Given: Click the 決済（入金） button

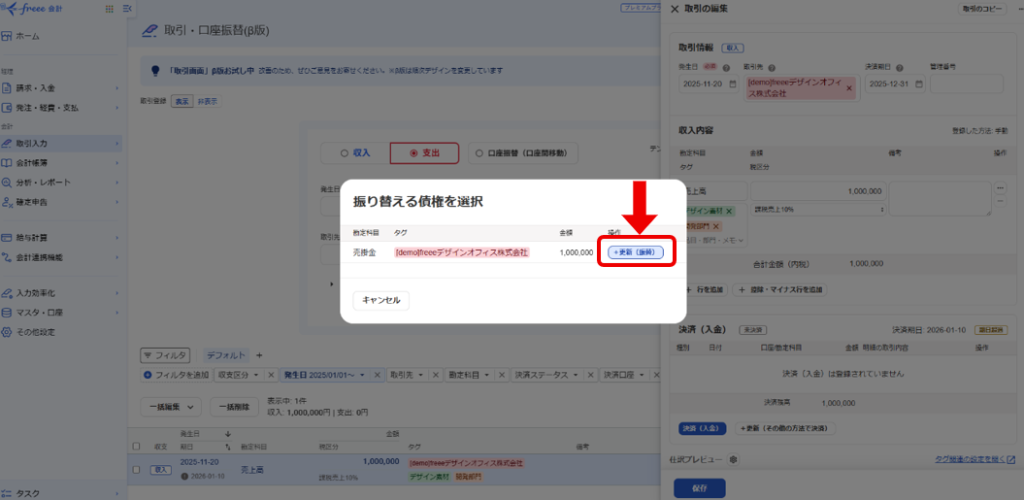Looking at the screenshot, I should tap(702, 428).
